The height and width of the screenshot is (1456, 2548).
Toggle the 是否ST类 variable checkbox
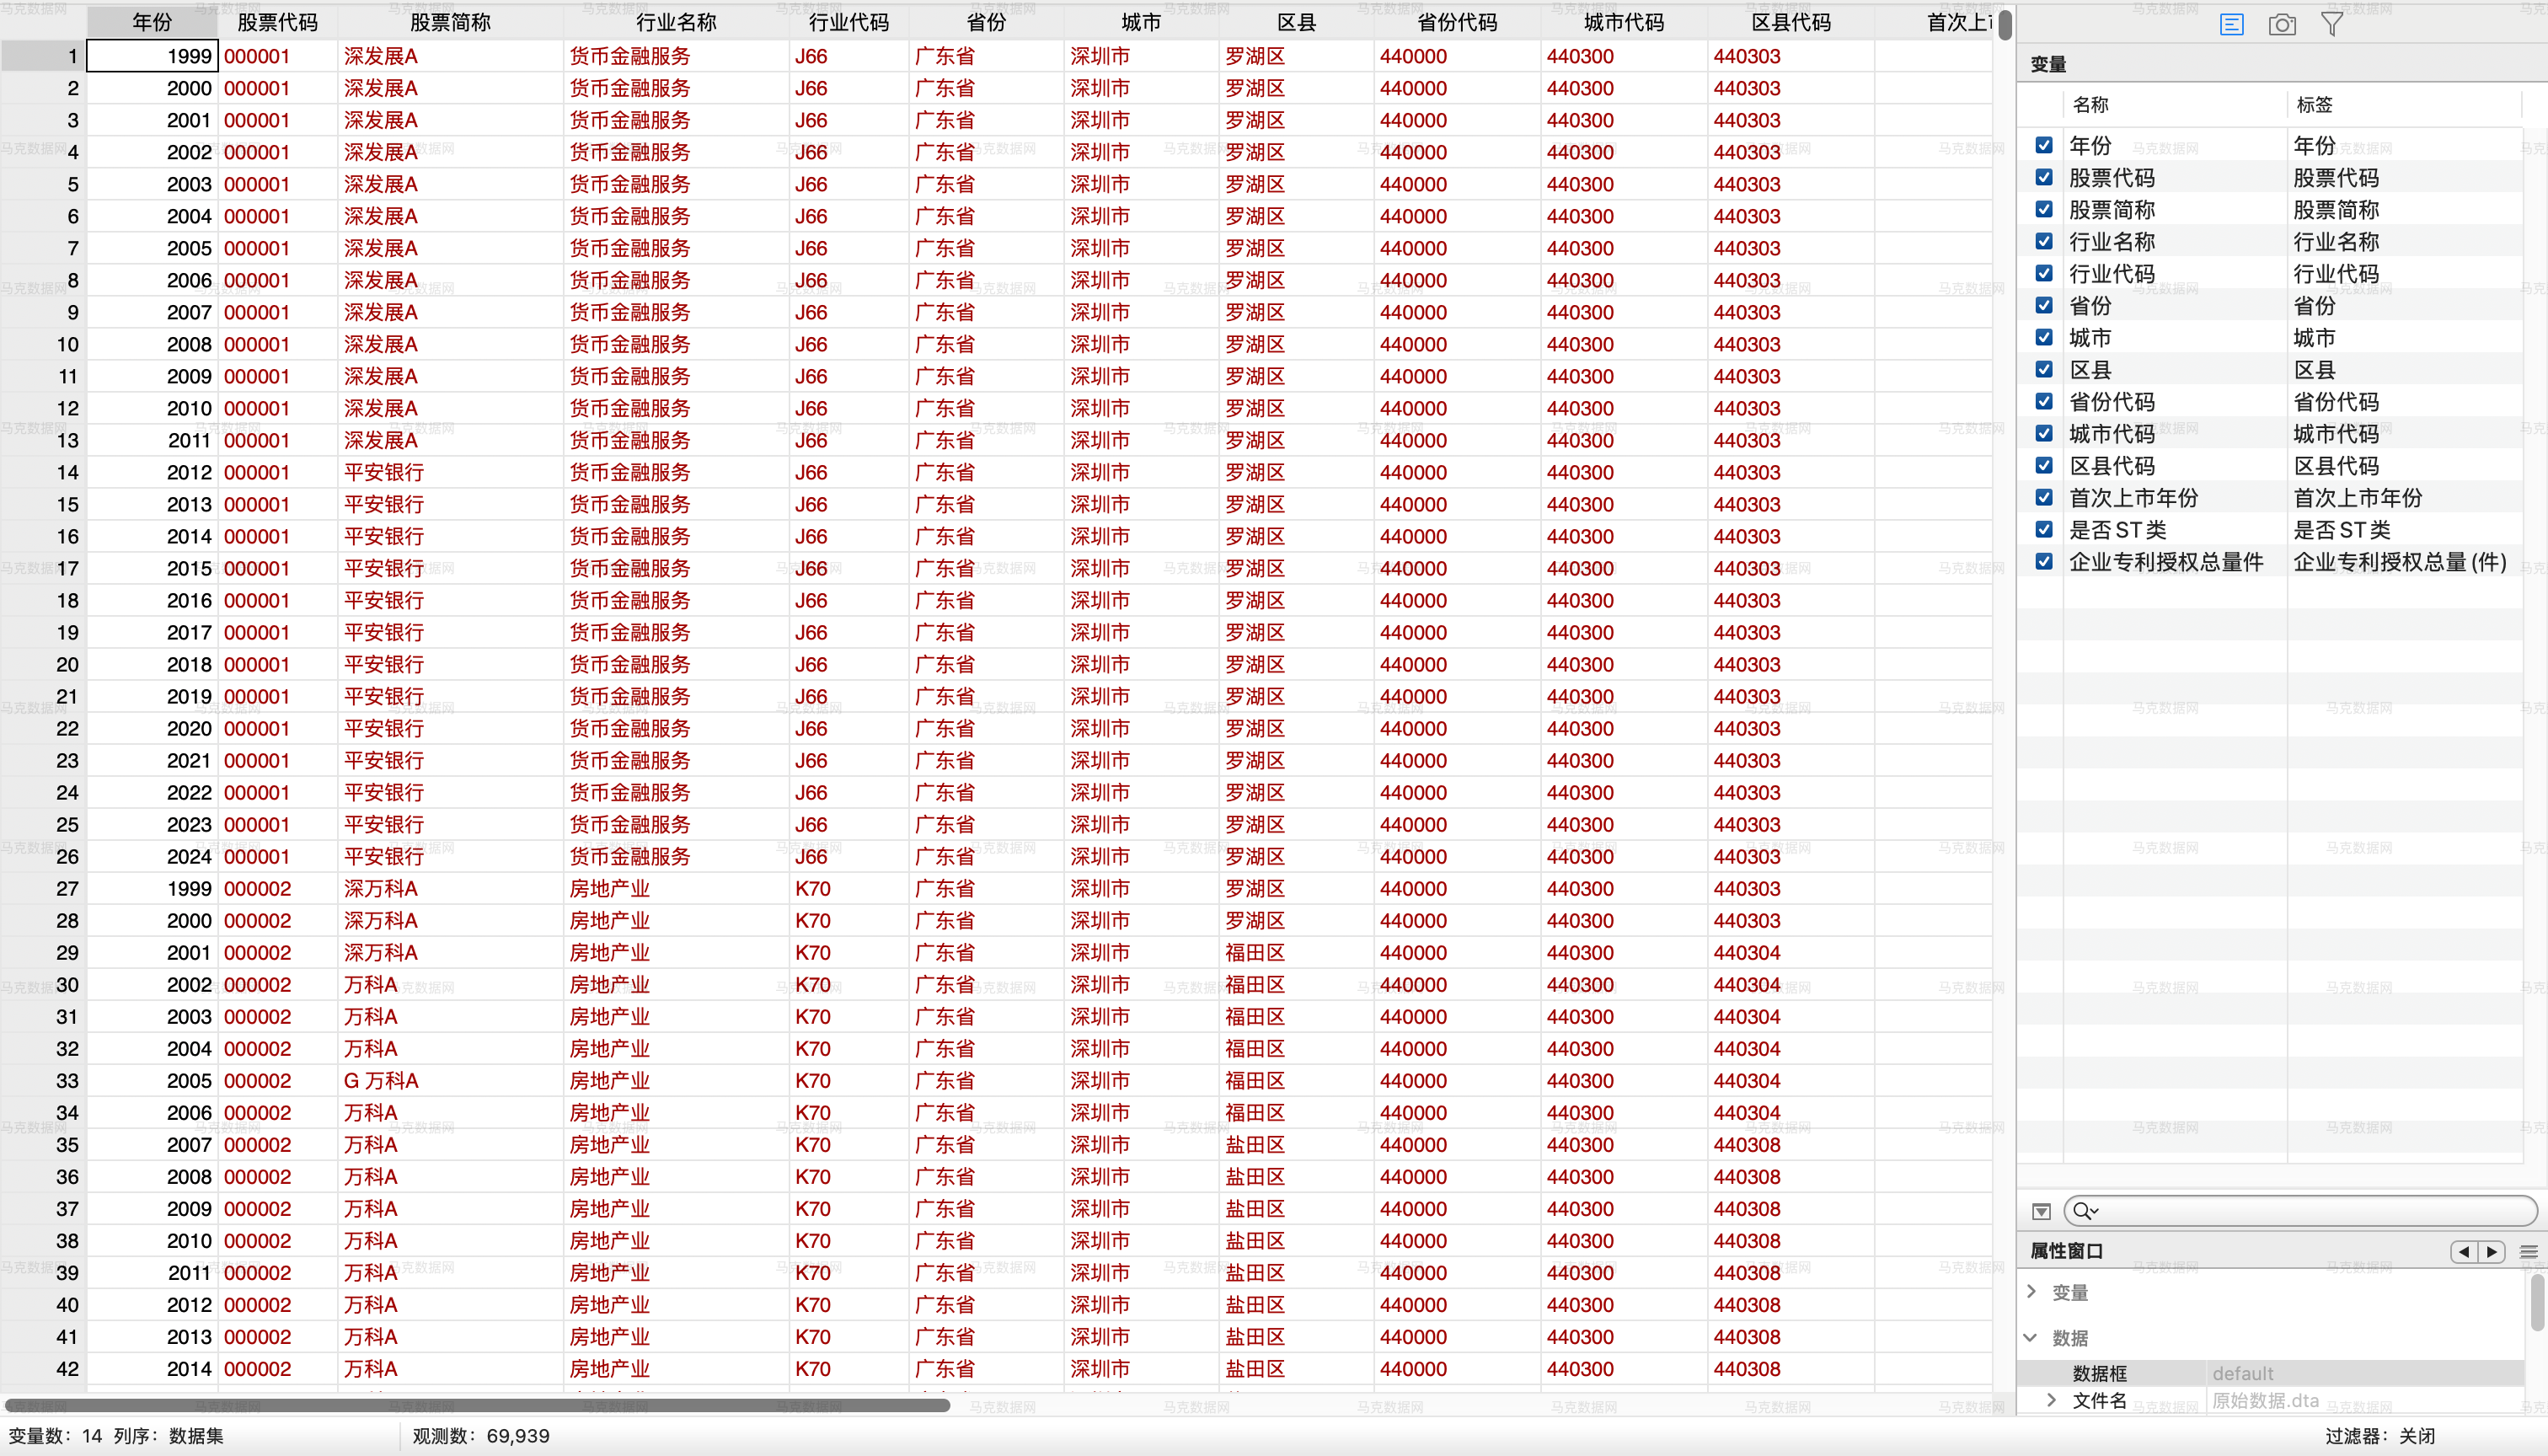(2044, 529)
